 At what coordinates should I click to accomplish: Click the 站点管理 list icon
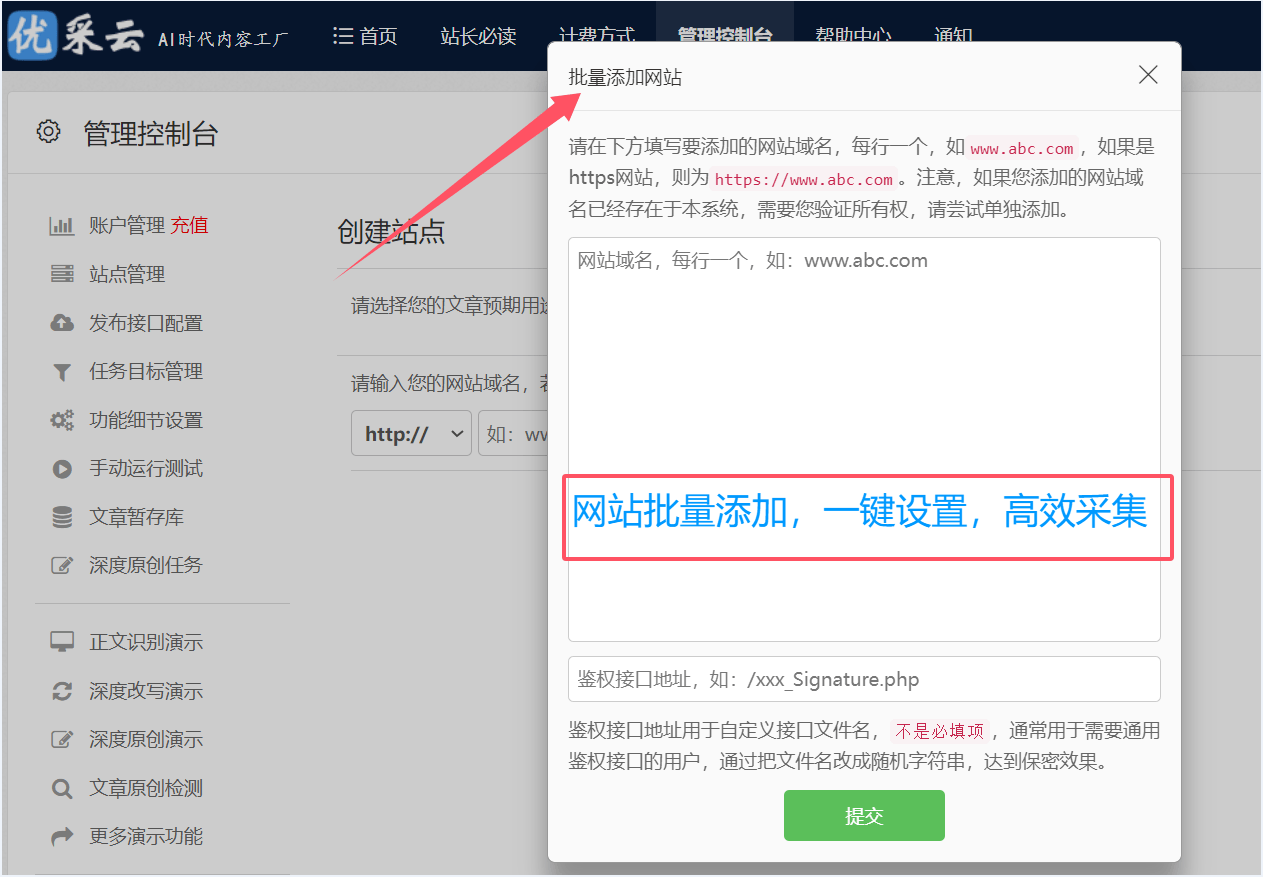point(62,274)
